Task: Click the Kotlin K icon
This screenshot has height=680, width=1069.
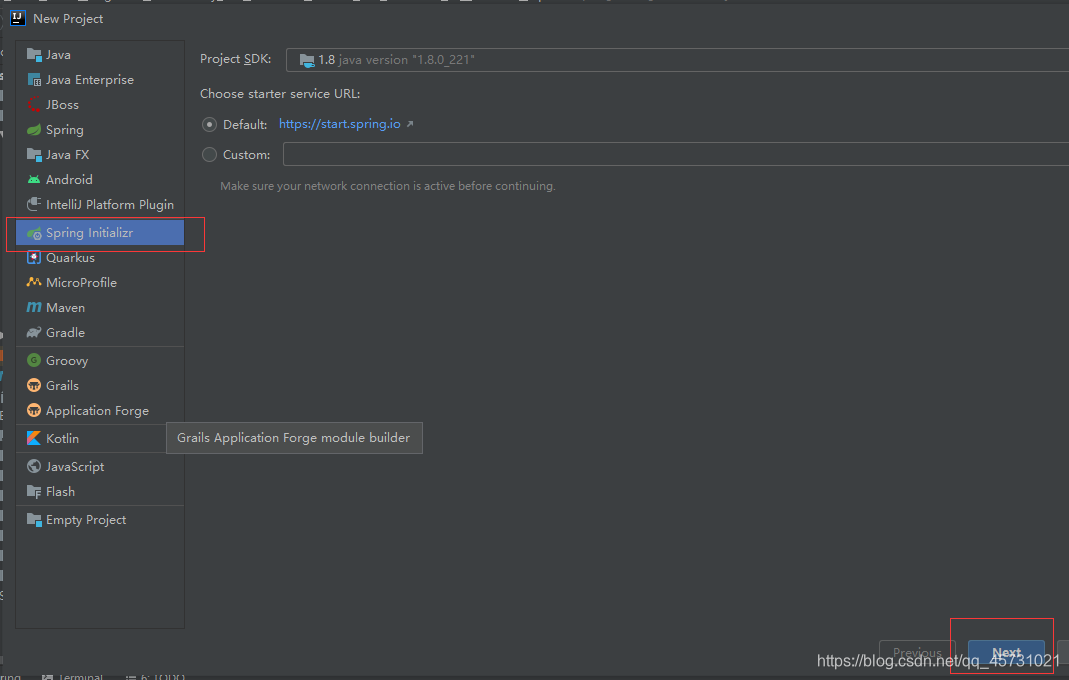Action: (x=34, y=439)
